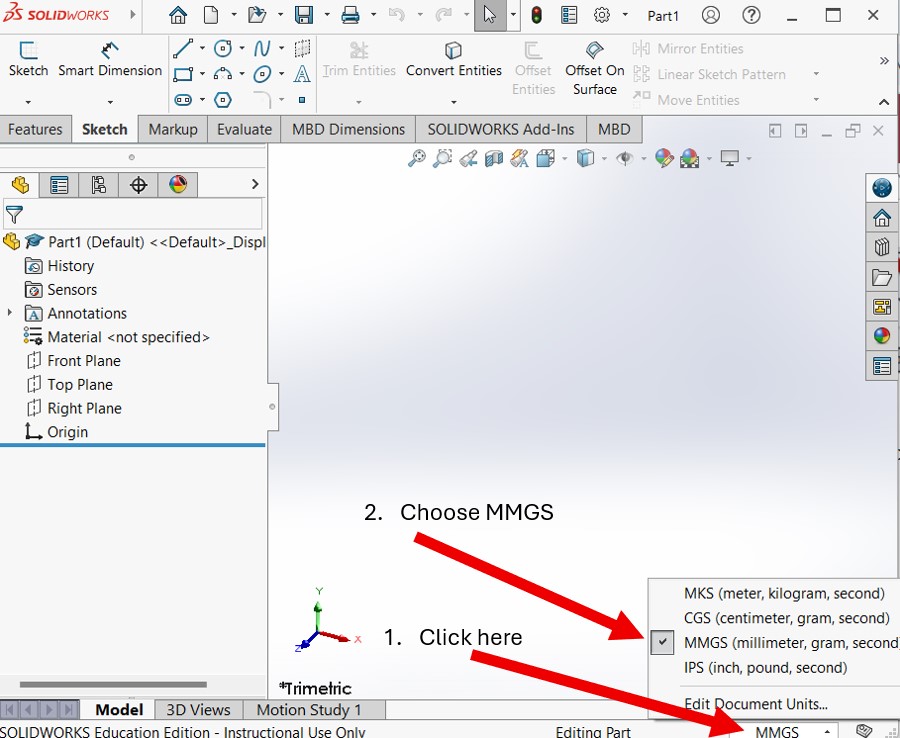Open the MMGS unit system dropdown
The image size is (900, 738).
(791, 732)
